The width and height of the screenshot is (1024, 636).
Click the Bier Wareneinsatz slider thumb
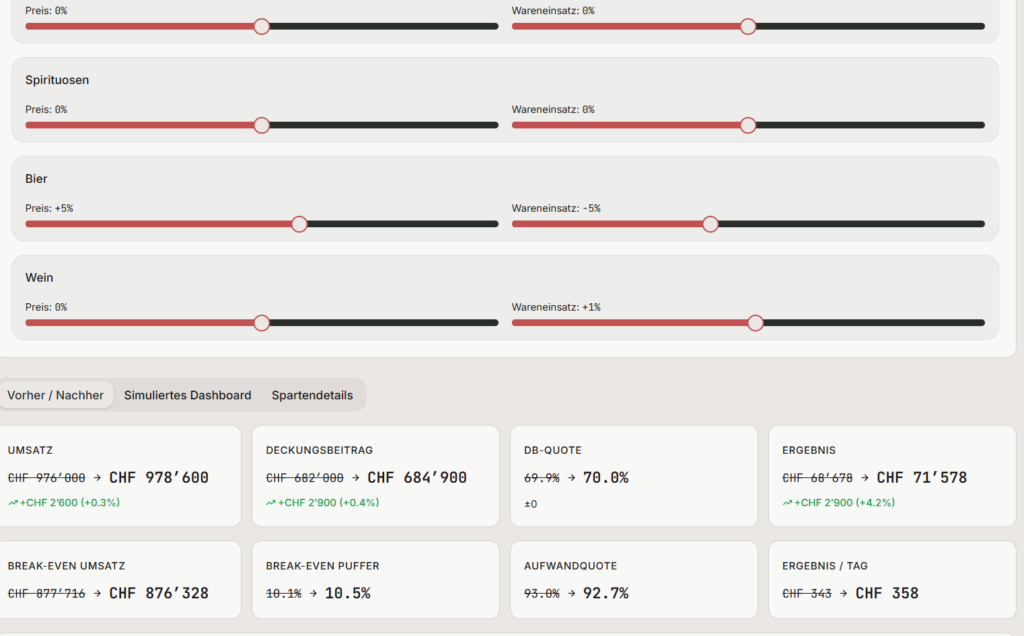pyautogui.click(x=710, y=224)
